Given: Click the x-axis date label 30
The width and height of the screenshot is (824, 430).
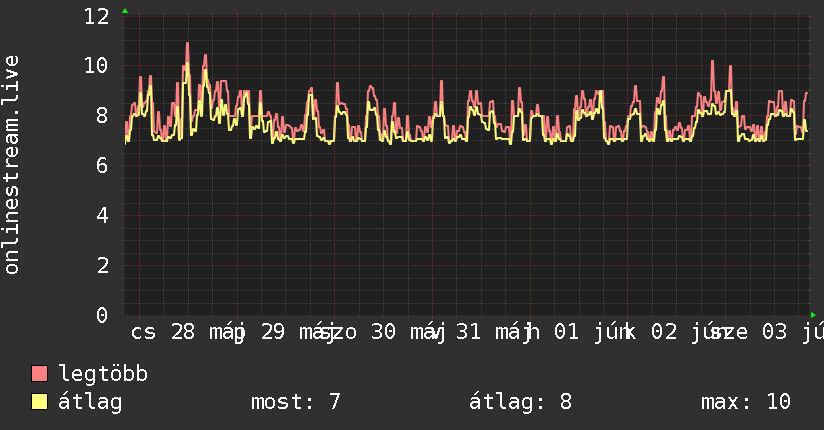Looking at the screenshot, I should pyautogui.click(x=383, y=332).
